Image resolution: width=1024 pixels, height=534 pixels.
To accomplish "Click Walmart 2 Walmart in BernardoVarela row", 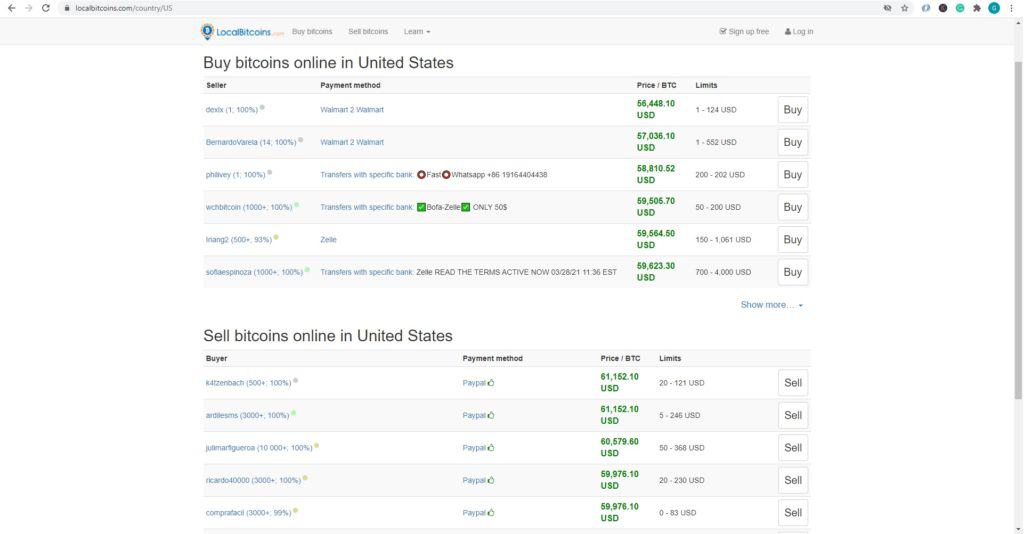I will [352, 142].
